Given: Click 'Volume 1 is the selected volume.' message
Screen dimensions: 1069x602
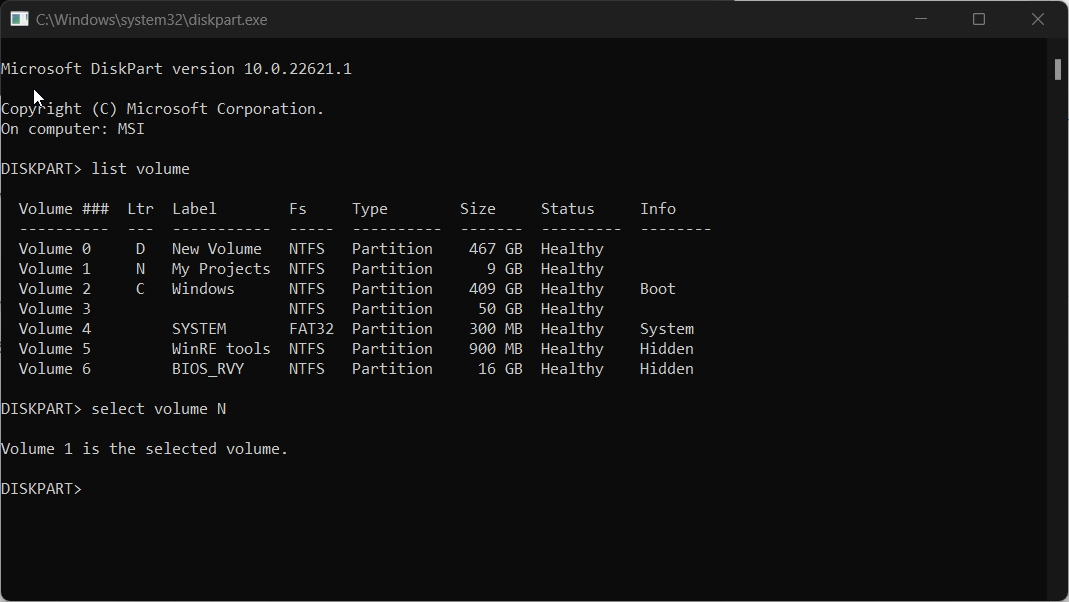Looking at the screenshot, I should point(145,449).
